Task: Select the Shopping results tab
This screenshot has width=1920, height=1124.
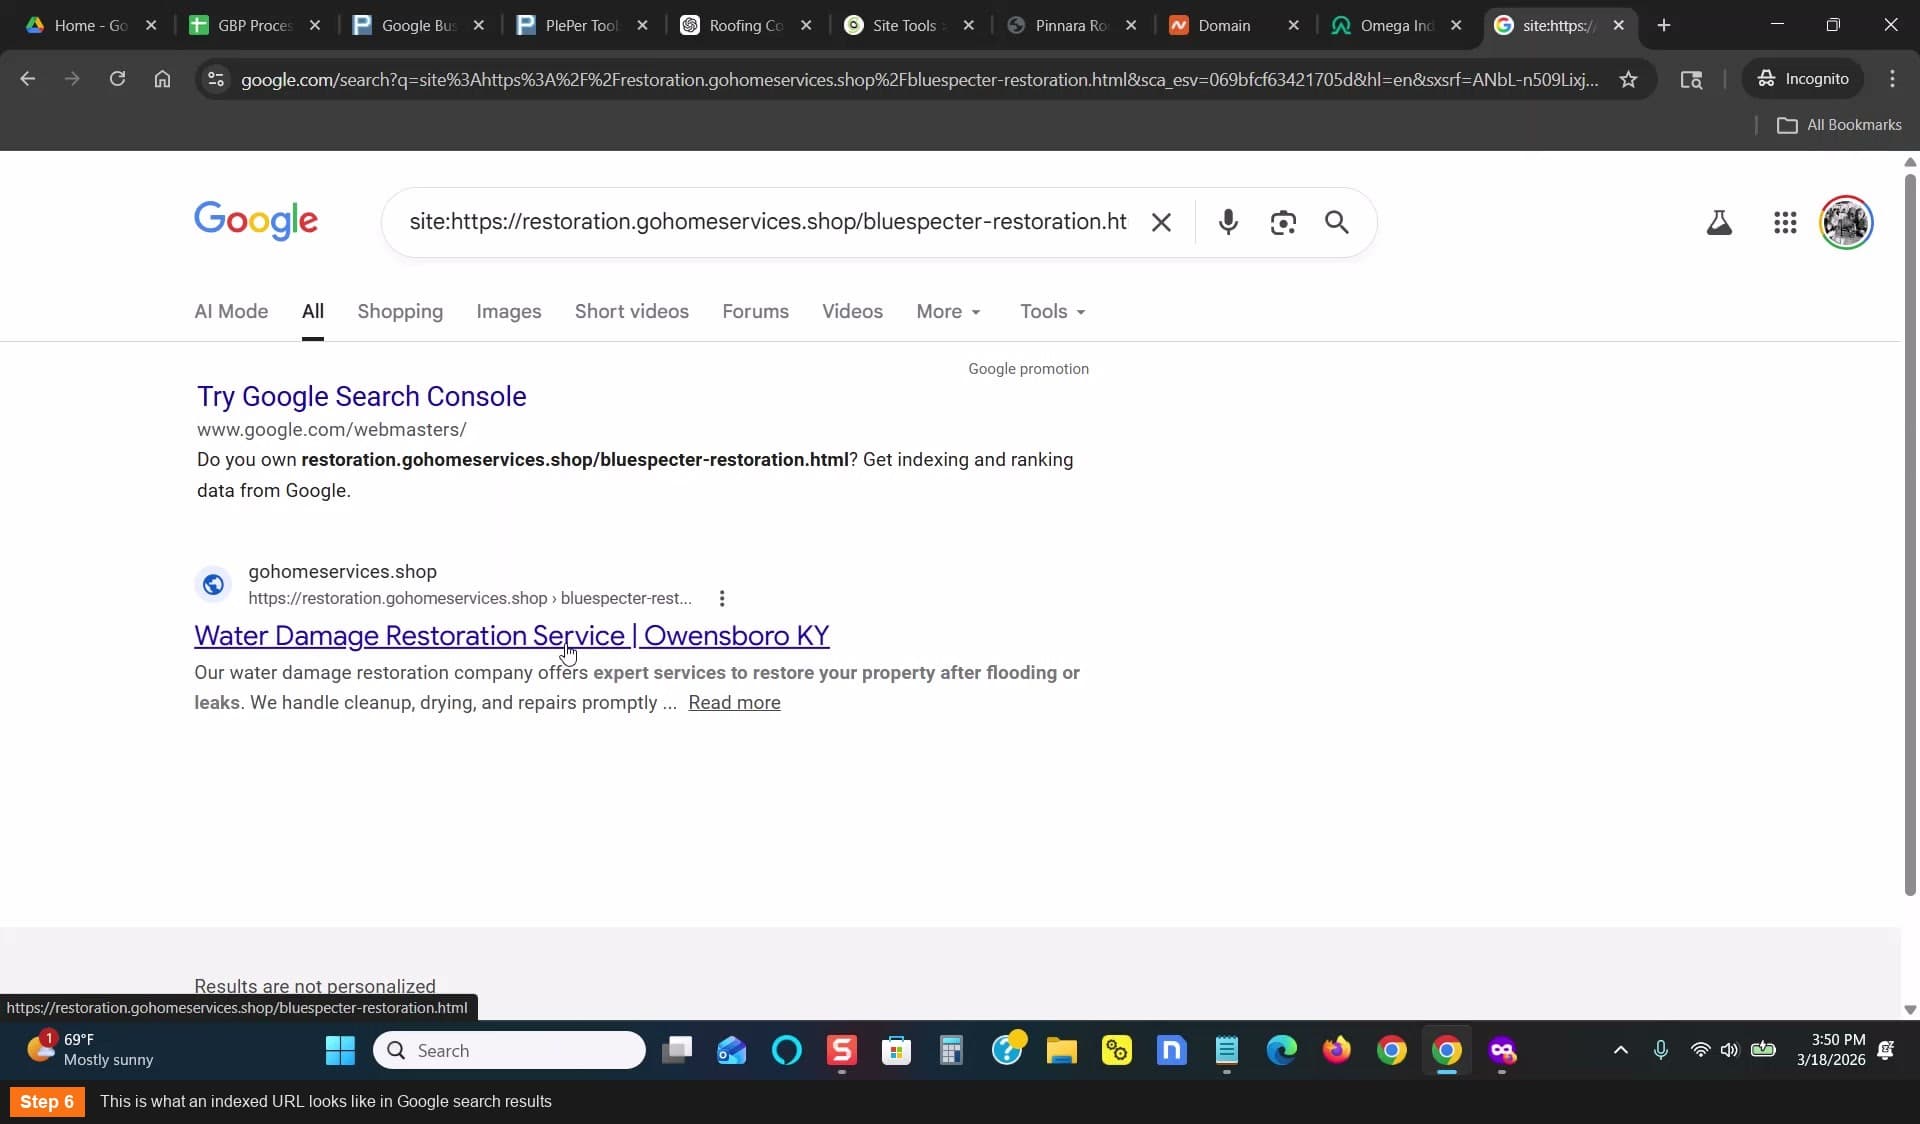Action: 400,311
